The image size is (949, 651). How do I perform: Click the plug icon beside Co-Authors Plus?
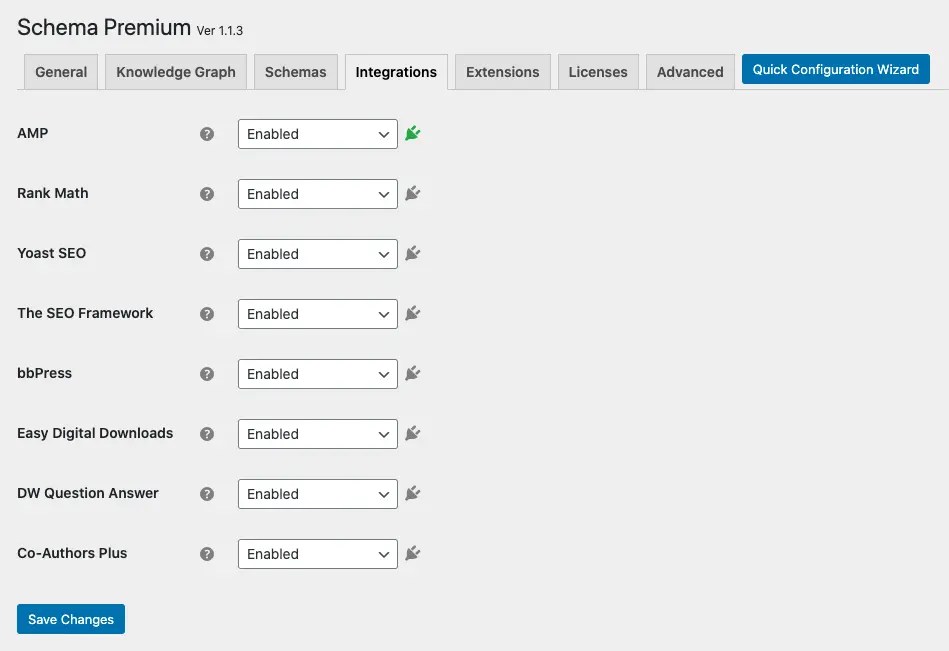coord(412,553)
